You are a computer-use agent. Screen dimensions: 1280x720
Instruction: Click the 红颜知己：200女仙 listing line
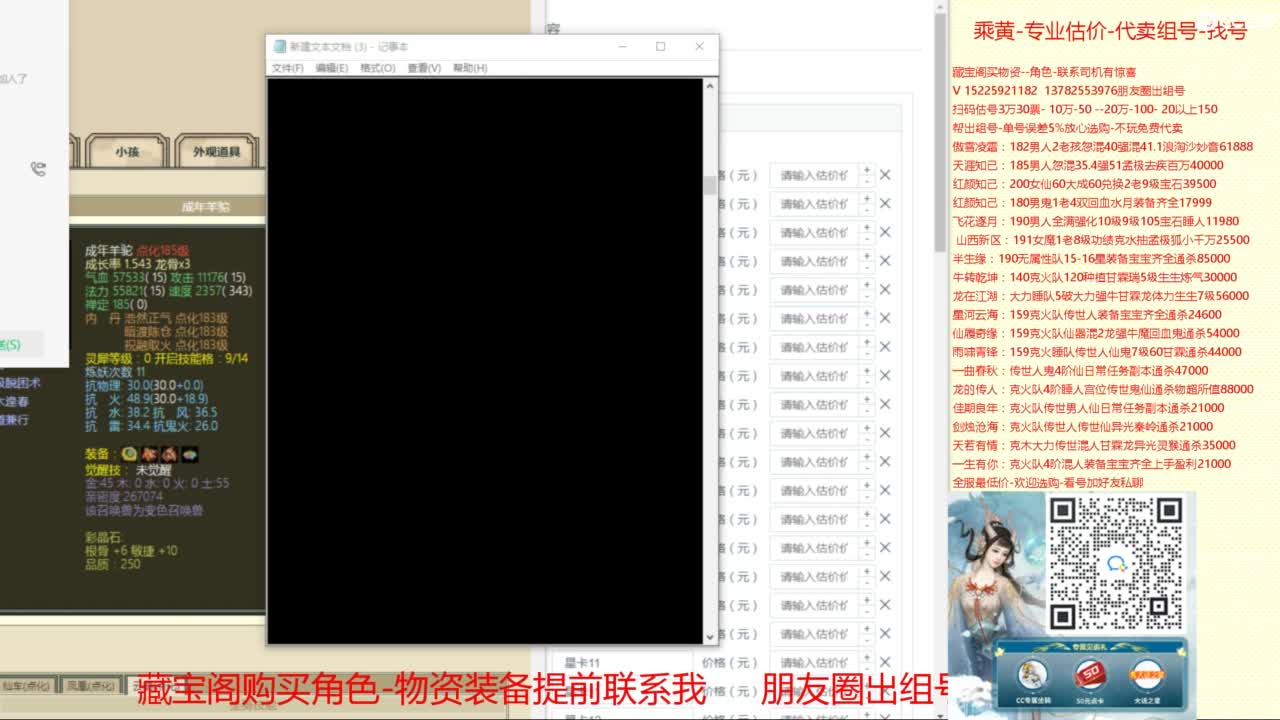[1084, 184]
